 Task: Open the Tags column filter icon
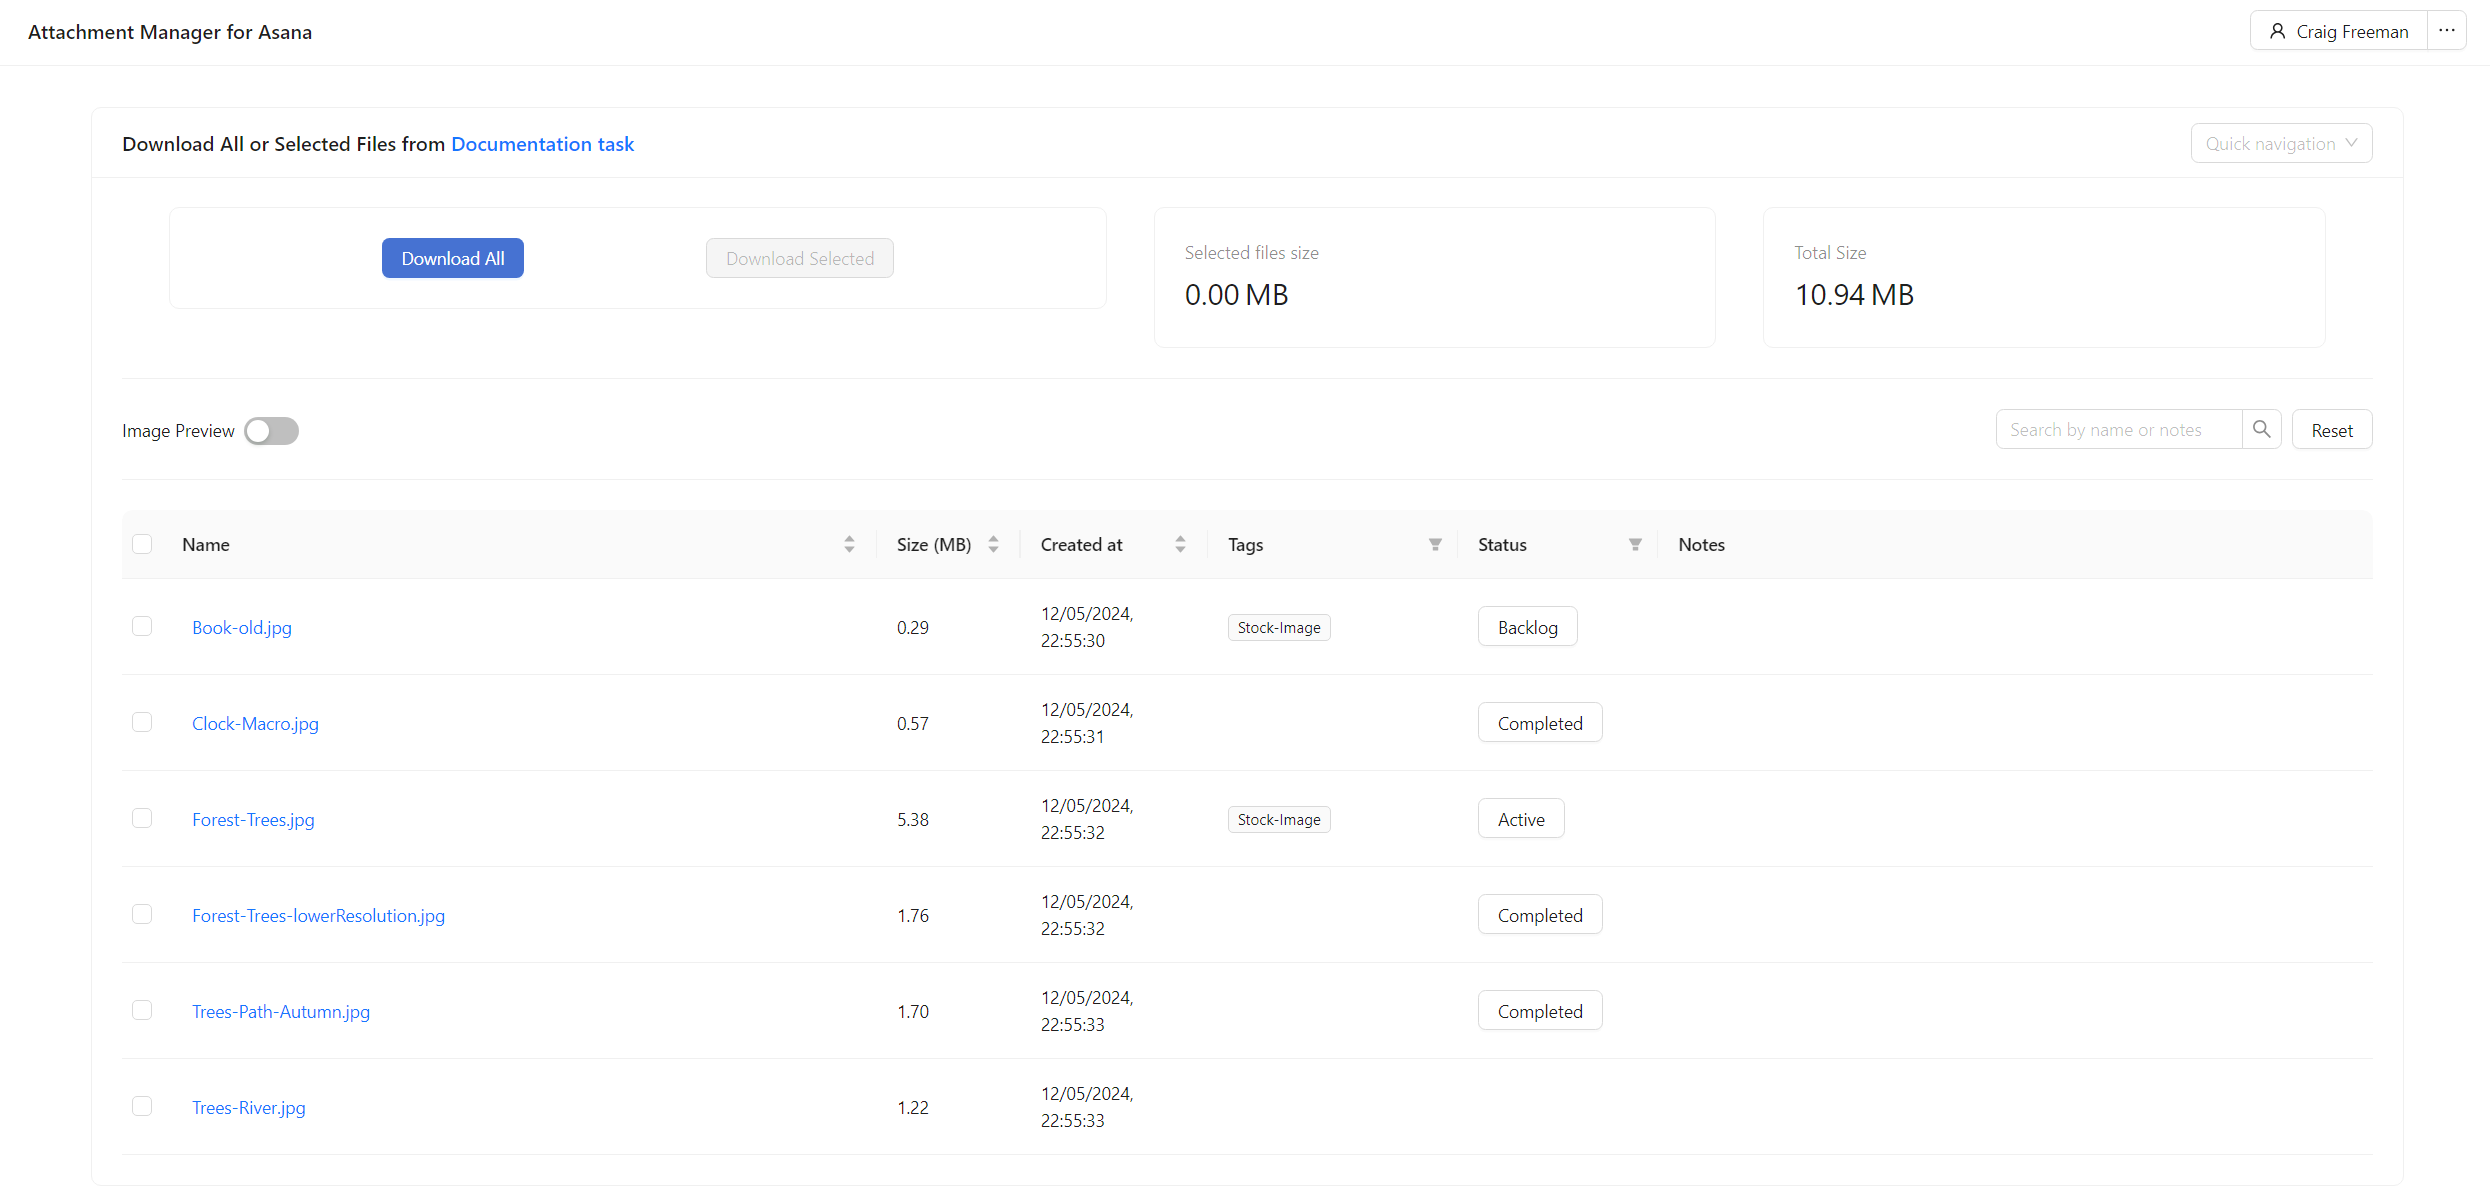(x=1435, y=544)
